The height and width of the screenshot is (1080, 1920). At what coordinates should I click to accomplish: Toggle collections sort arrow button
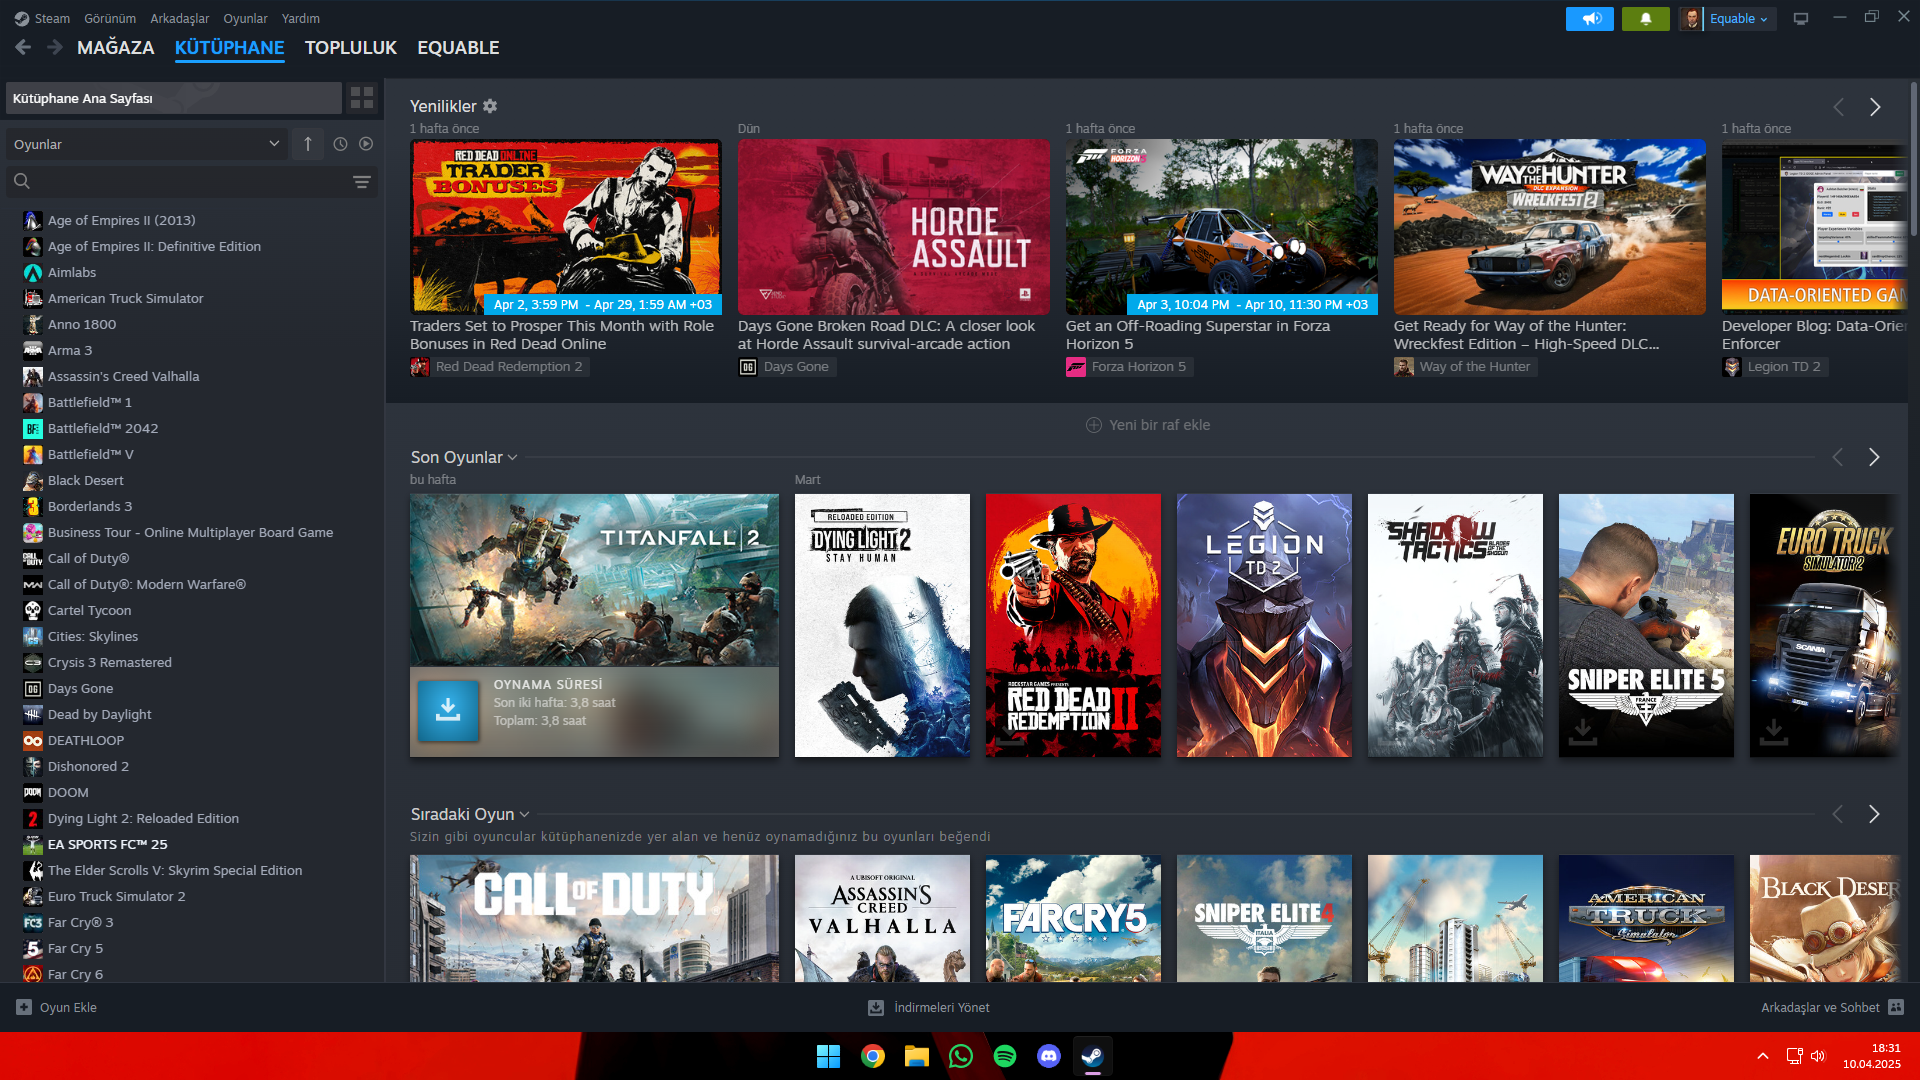308,144
